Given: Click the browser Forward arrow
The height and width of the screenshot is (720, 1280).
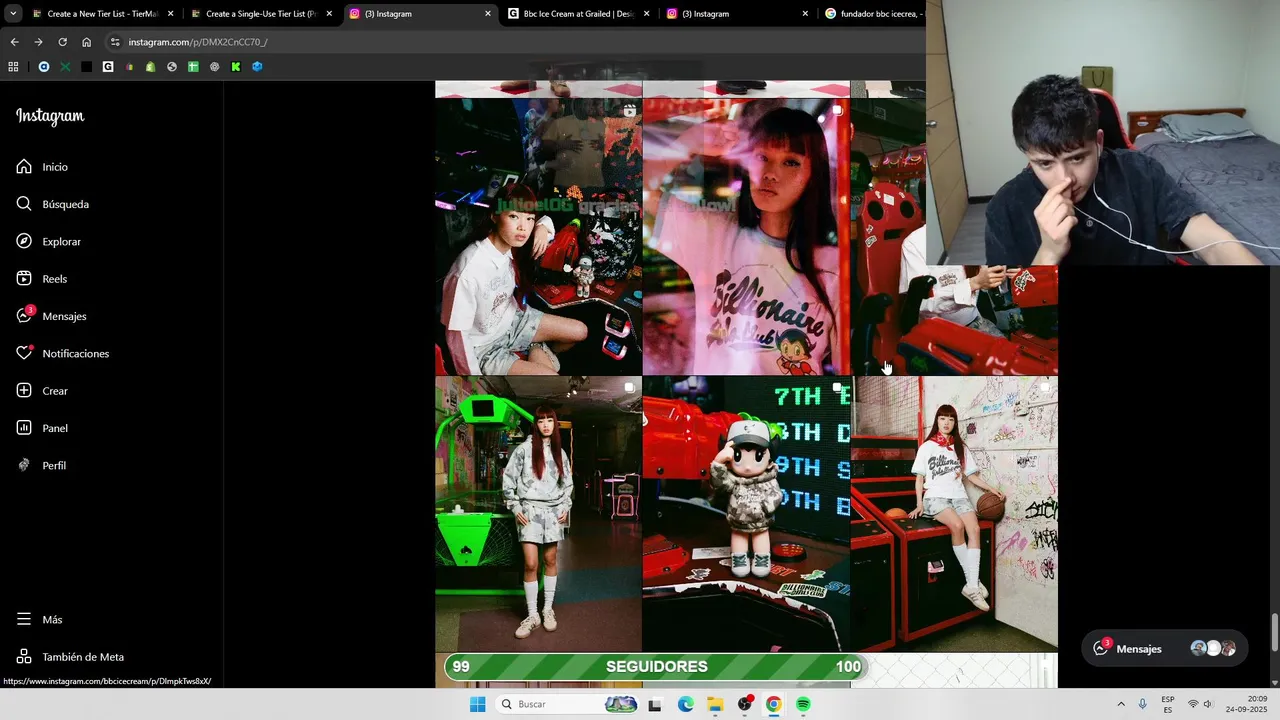Looking at the screenshot, I should (38, 42).
